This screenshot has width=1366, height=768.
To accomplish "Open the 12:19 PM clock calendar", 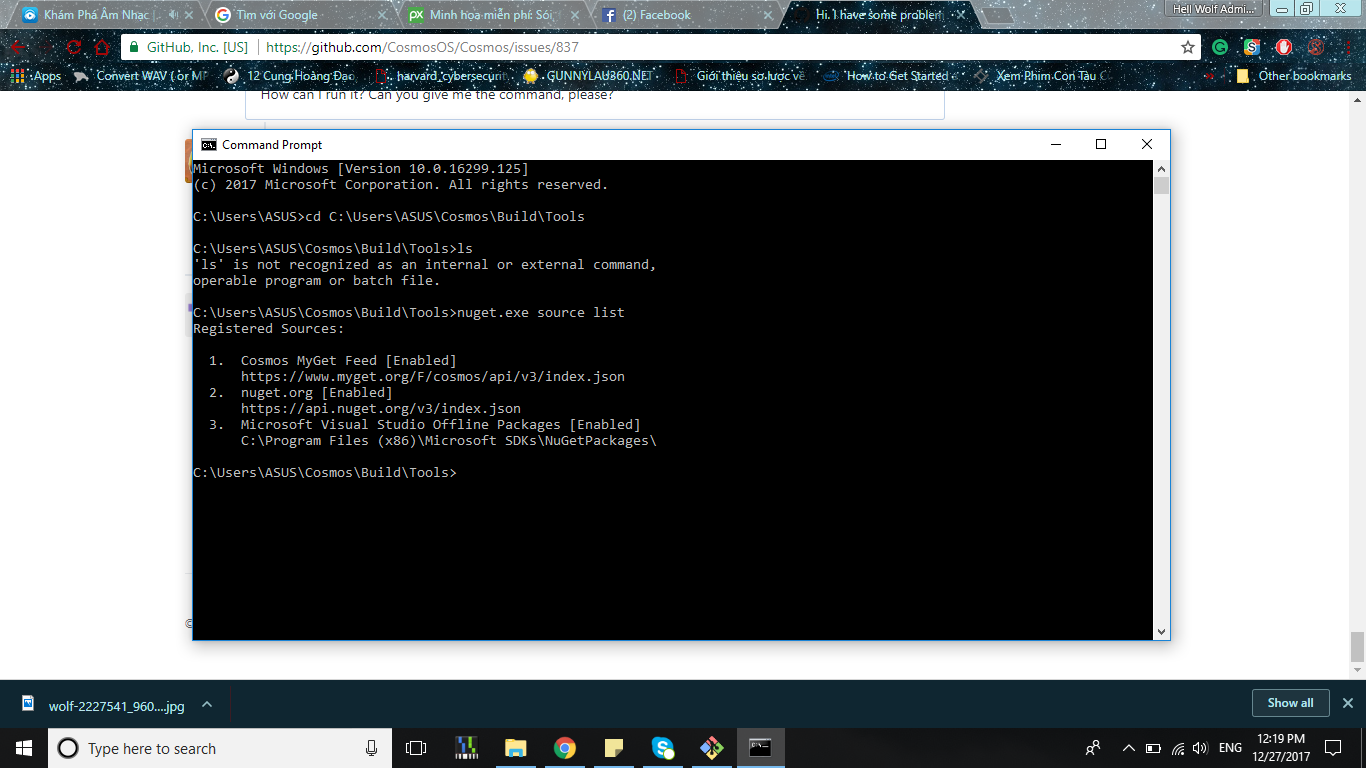I will tap(1281, 748).
